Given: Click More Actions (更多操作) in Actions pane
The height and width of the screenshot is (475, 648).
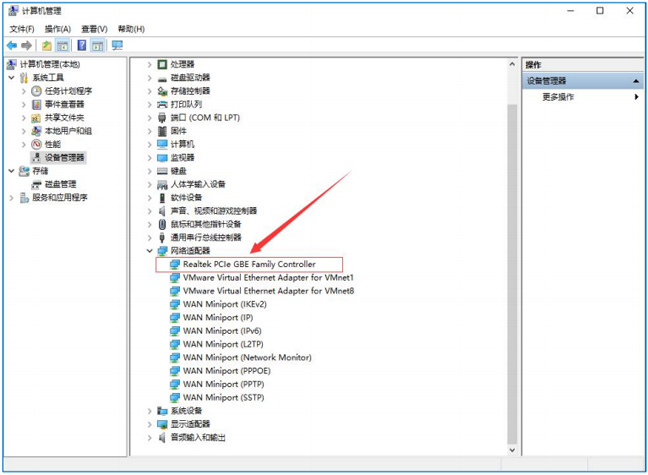Looking at the screenshot, I should 558,97.
